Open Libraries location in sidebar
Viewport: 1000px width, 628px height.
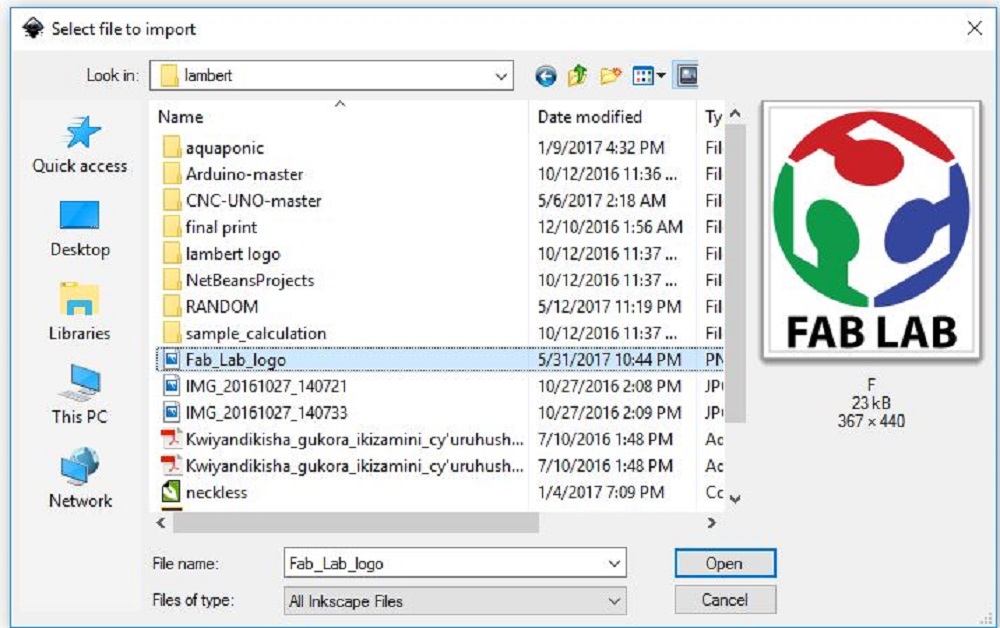80,312
